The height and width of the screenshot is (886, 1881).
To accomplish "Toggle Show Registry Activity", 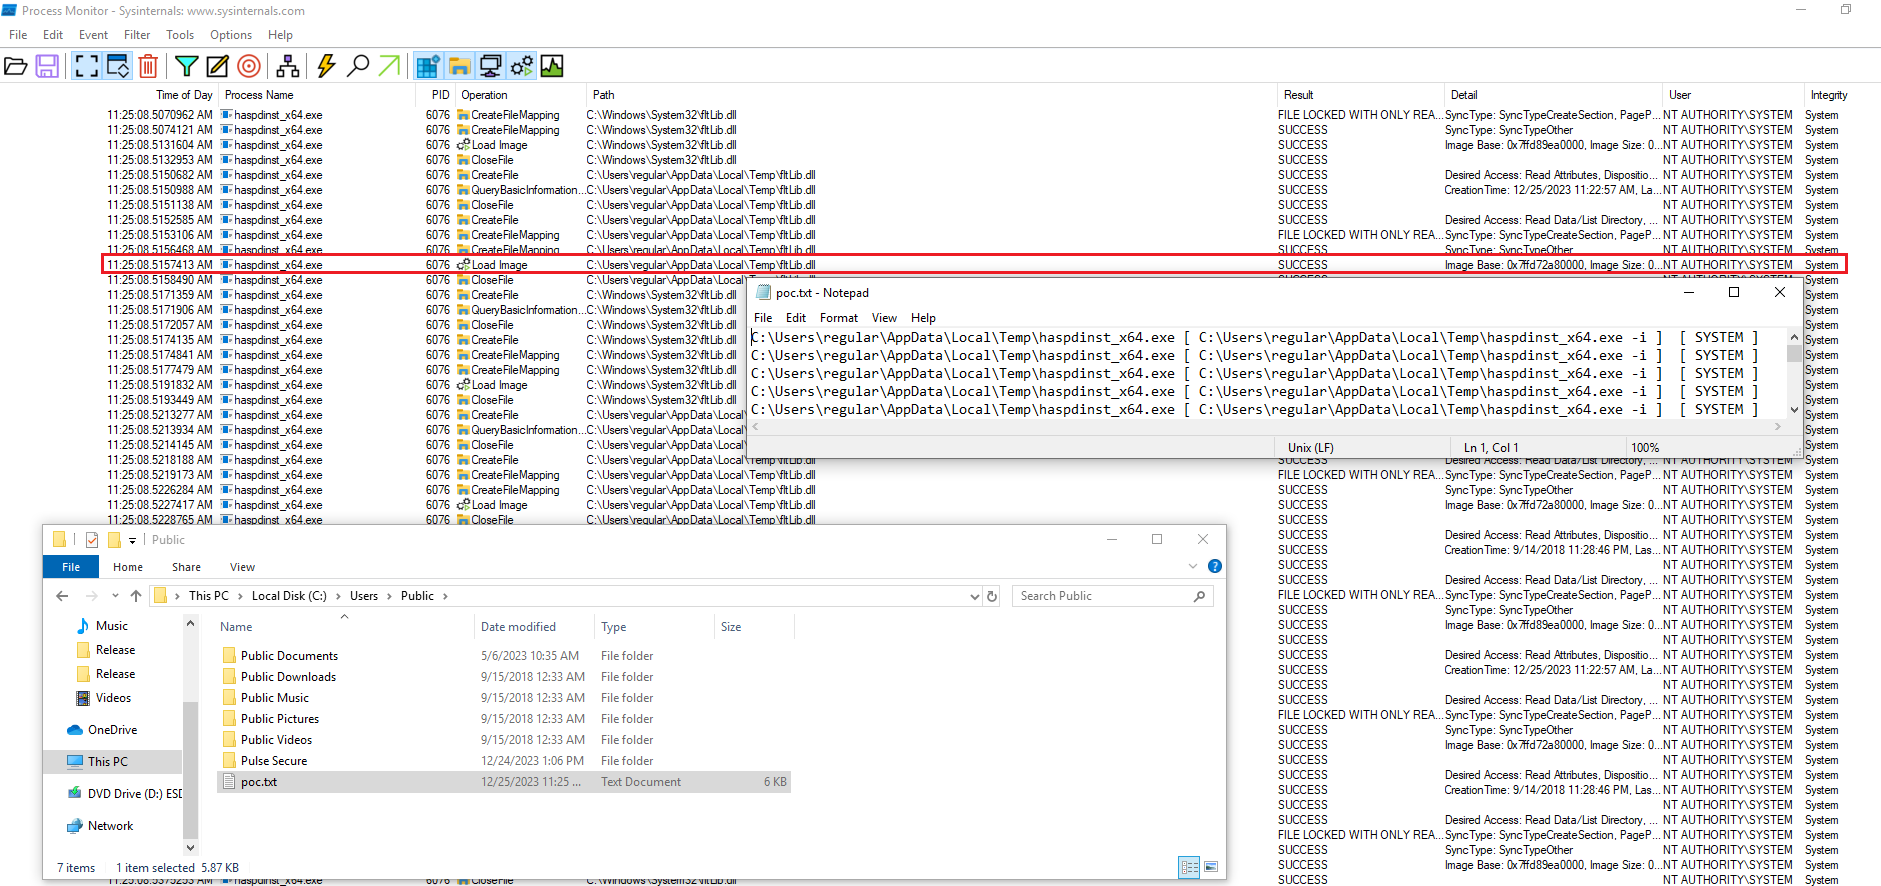I will (x=428, y=66).
